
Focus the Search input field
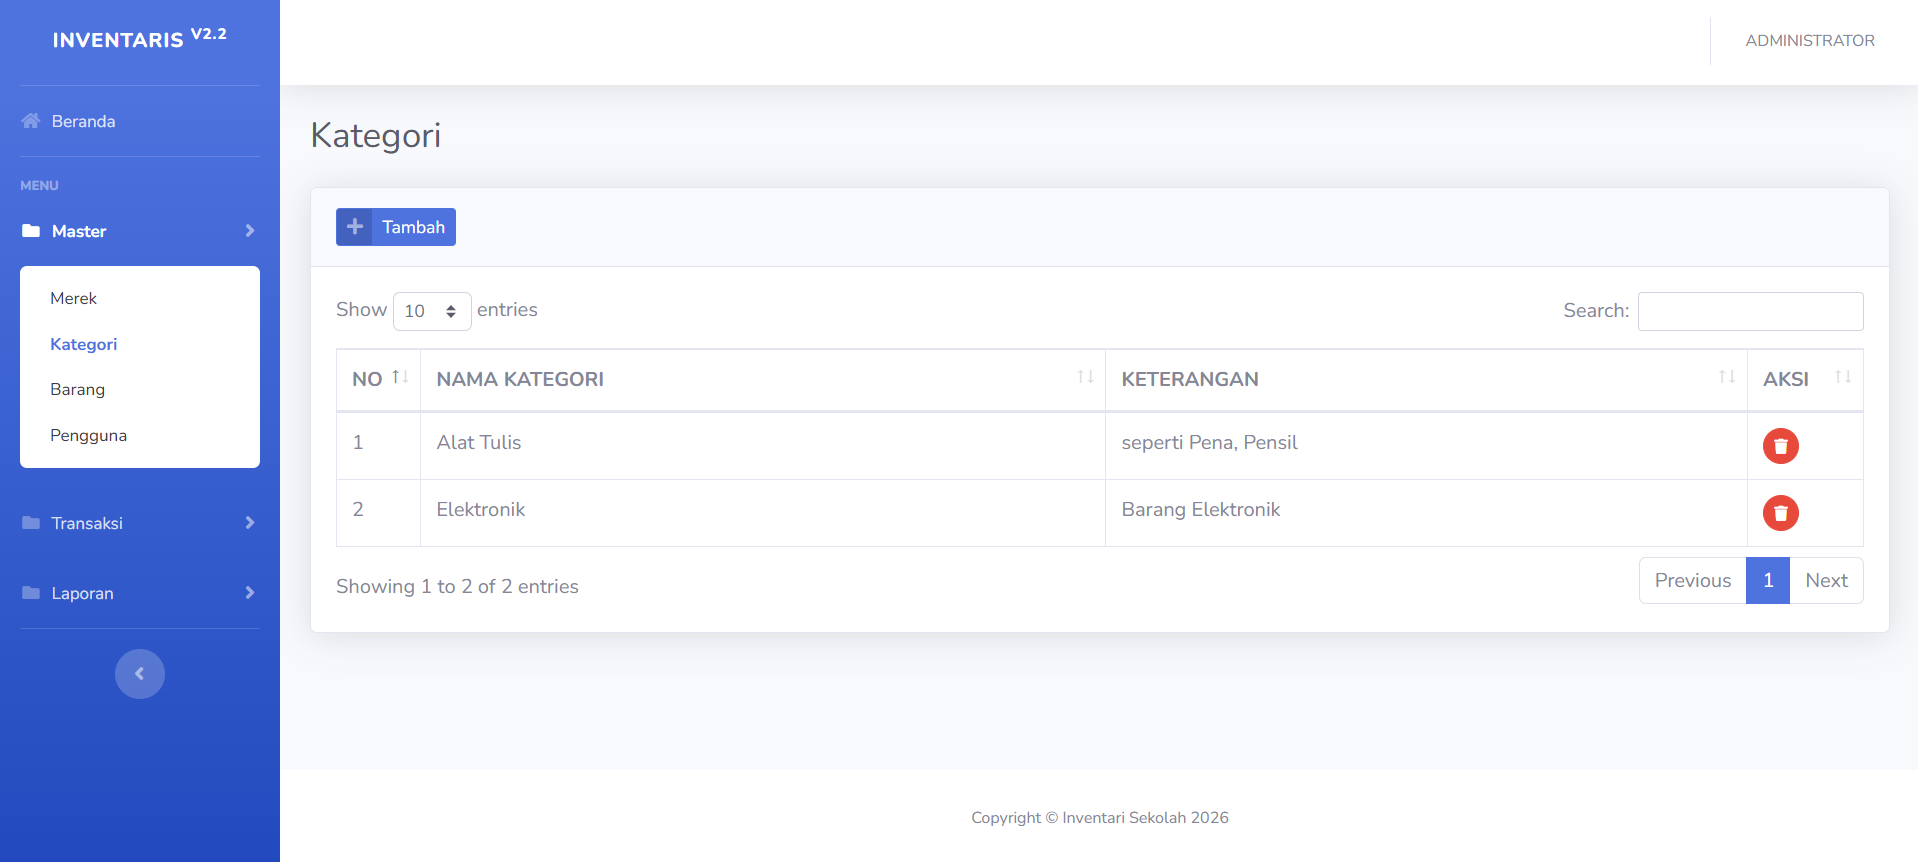tap(1750, 311)
